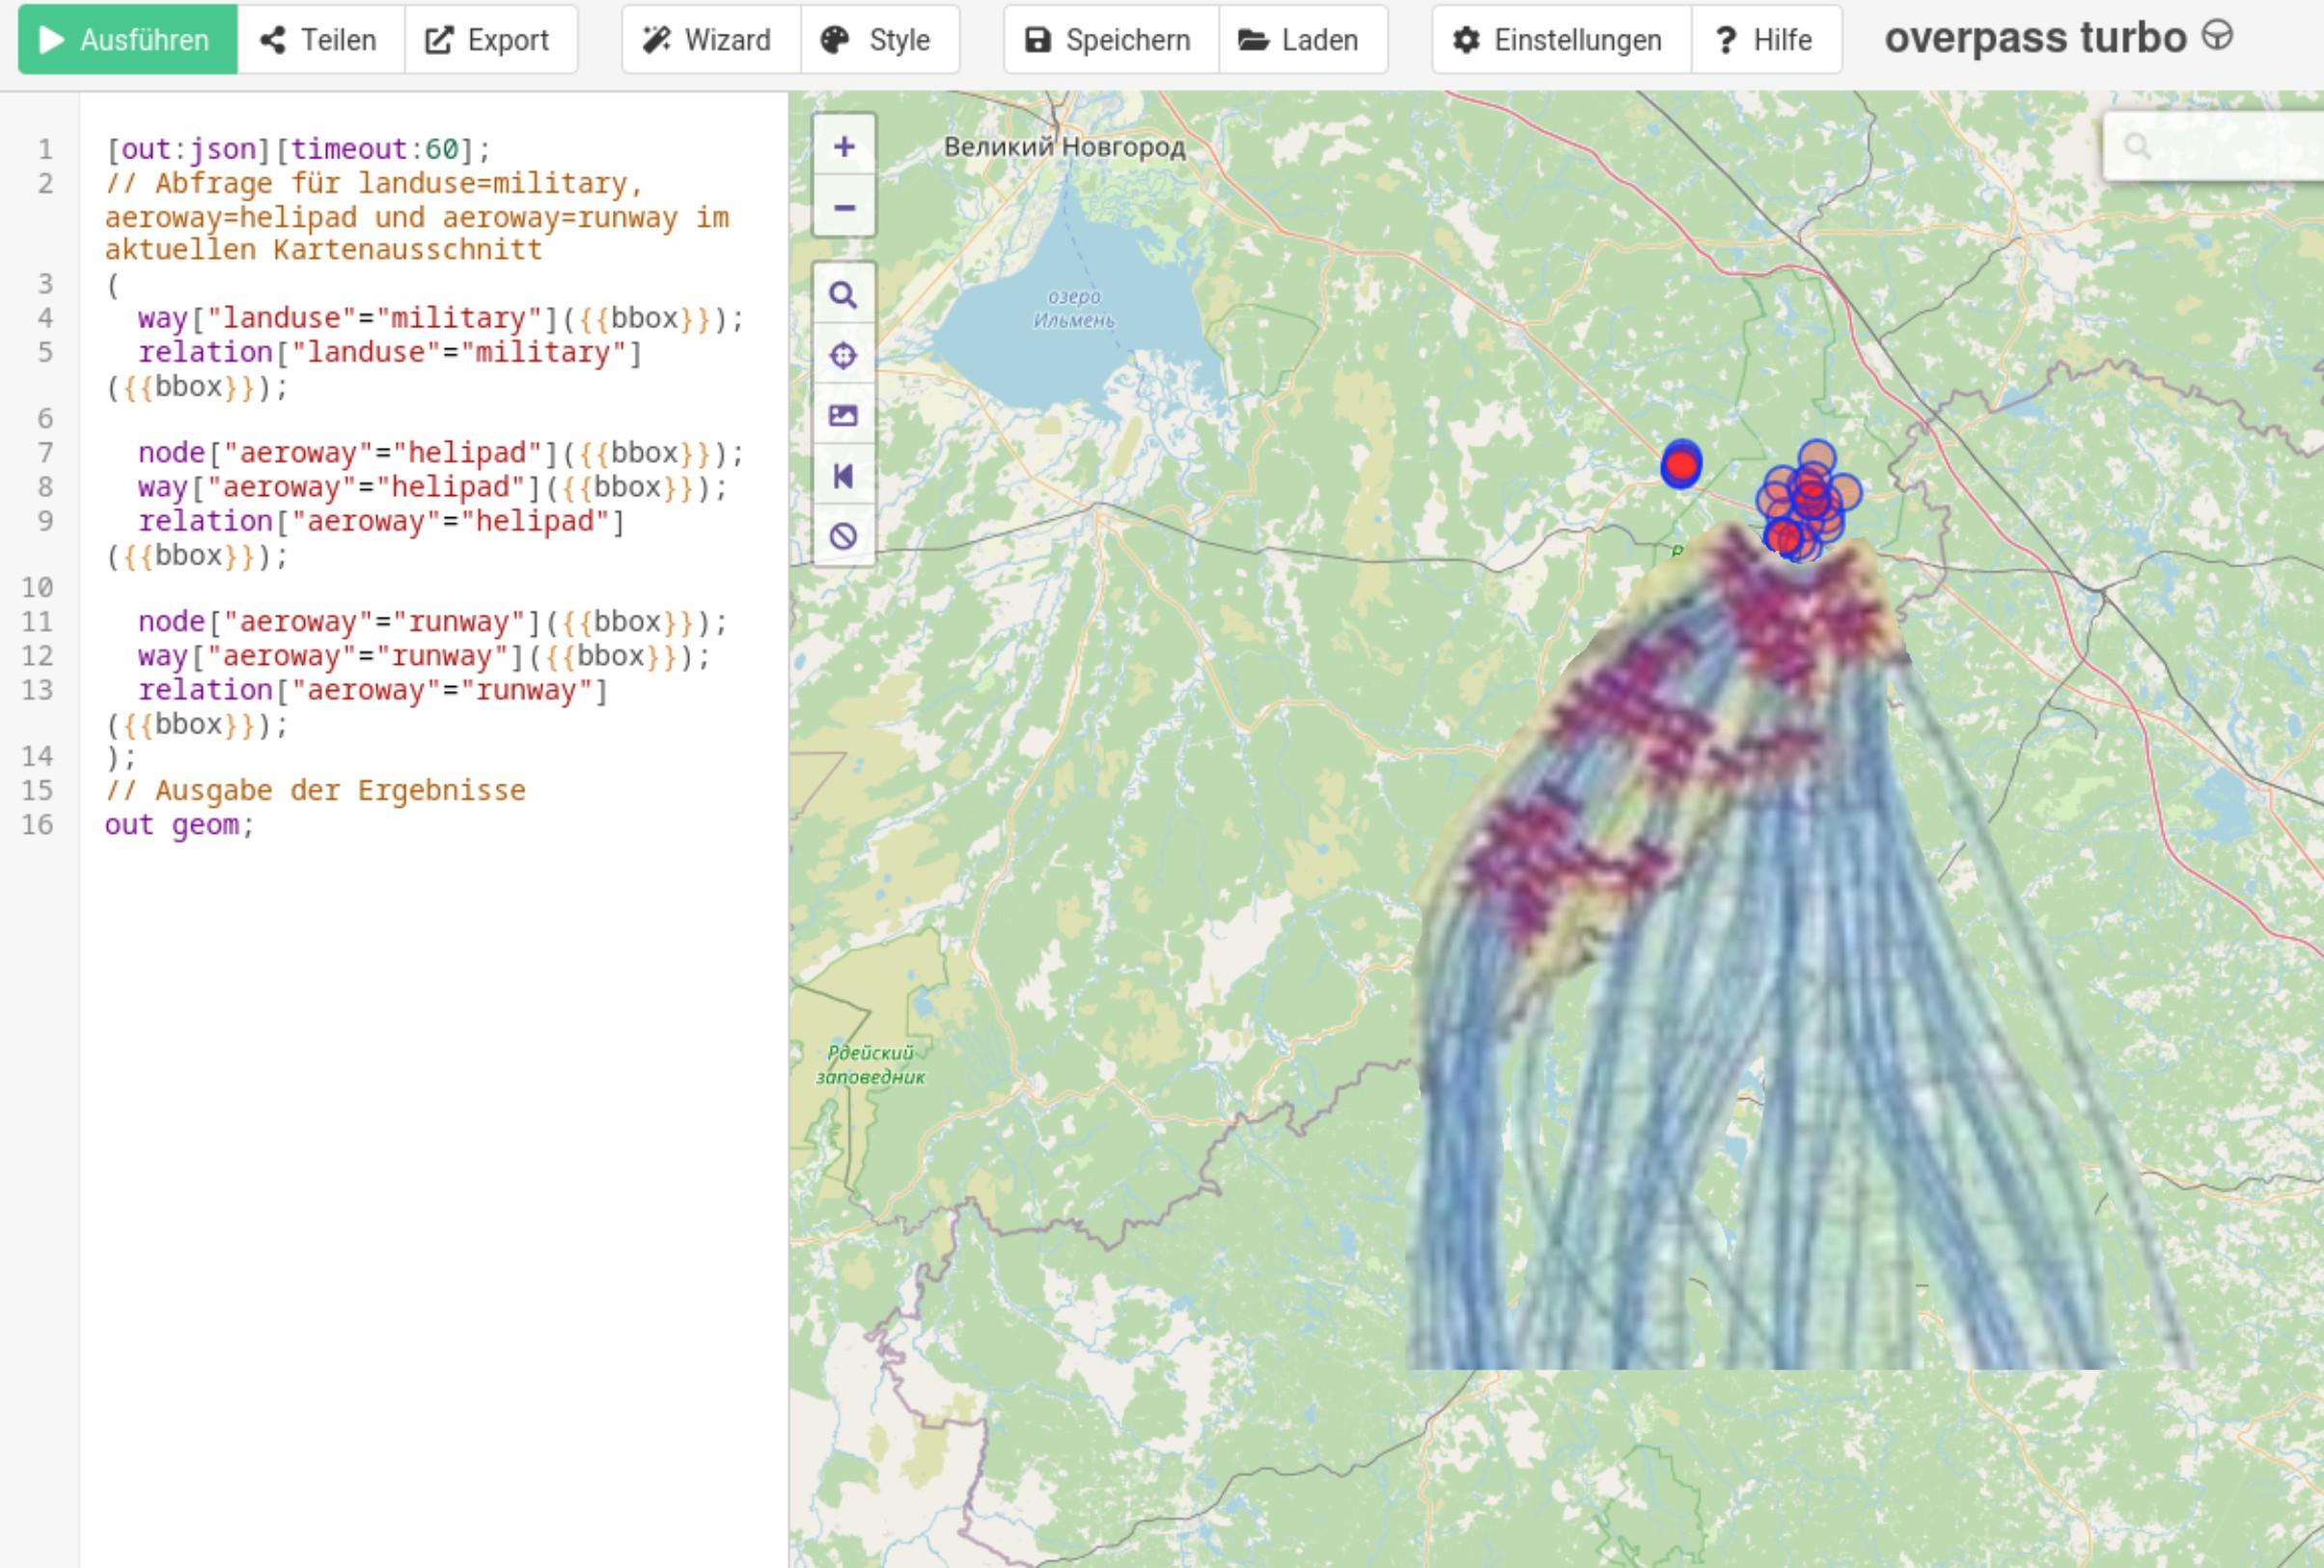Open Einstellungen settings
Viewport: 2324px width, 1568px height.
(1560, 40)
